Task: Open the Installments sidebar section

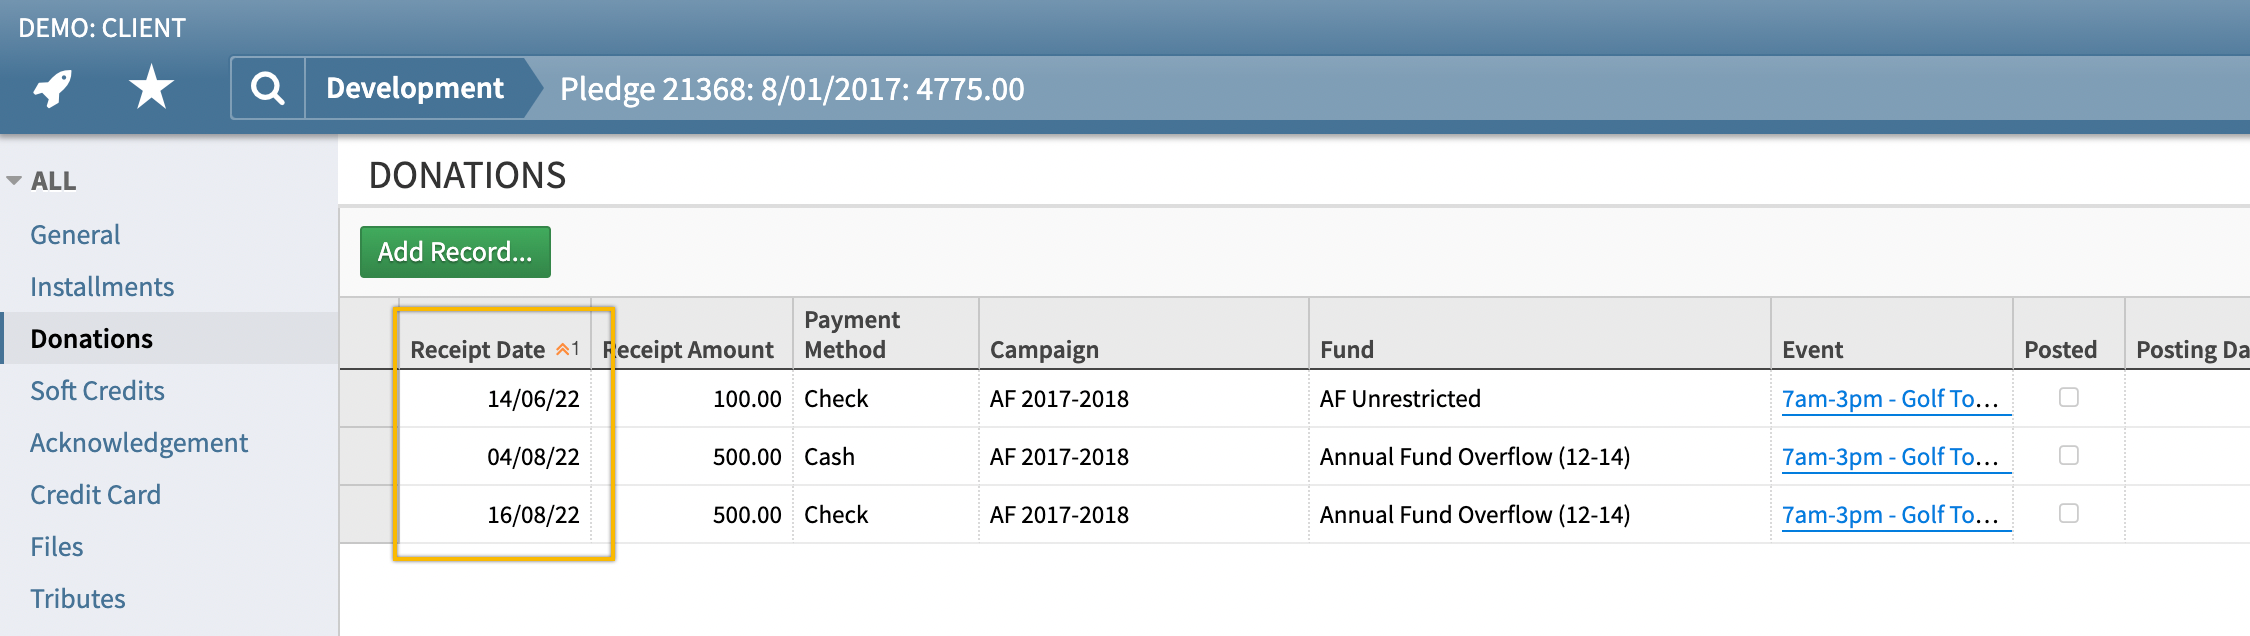Action: coord(102,287)
